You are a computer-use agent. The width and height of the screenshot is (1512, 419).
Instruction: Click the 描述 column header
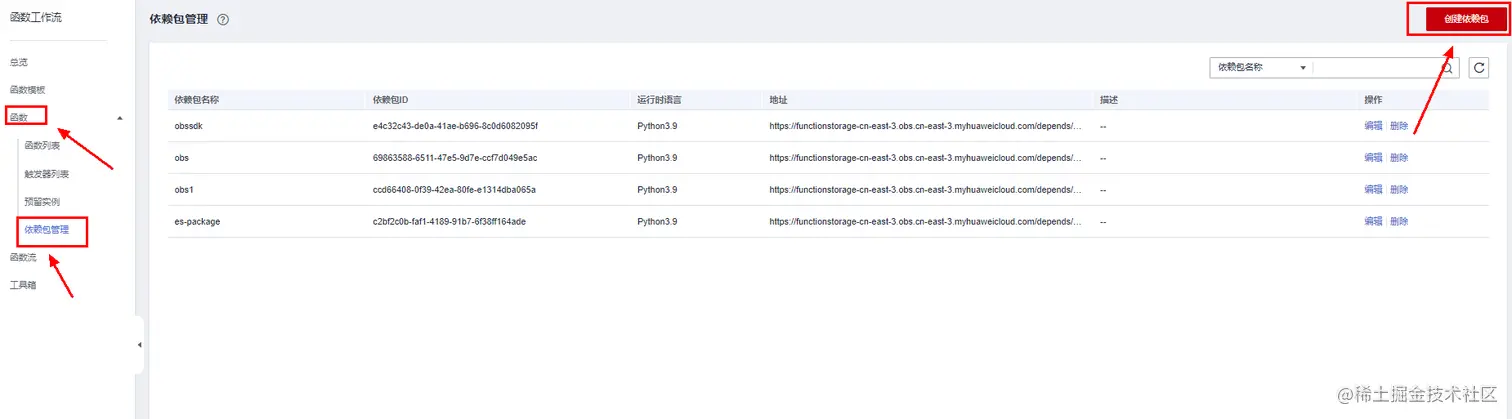pyautogui.click(x=1109, y=100)
